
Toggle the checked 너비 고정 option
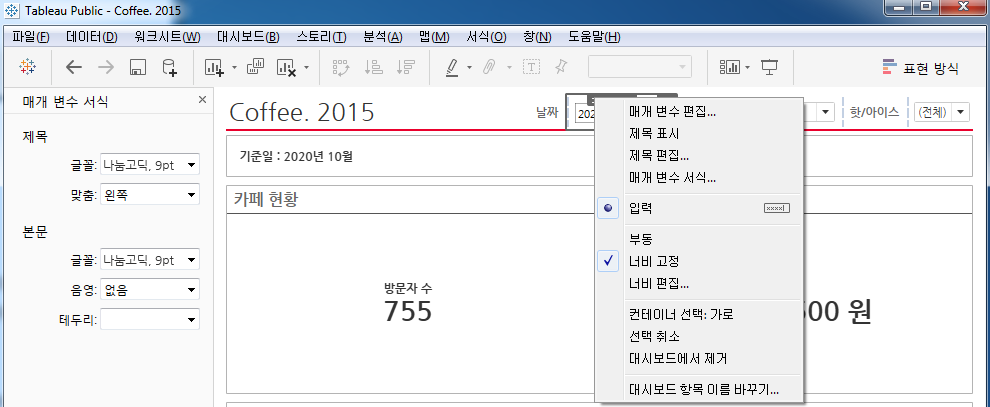[x=699, y=261]
